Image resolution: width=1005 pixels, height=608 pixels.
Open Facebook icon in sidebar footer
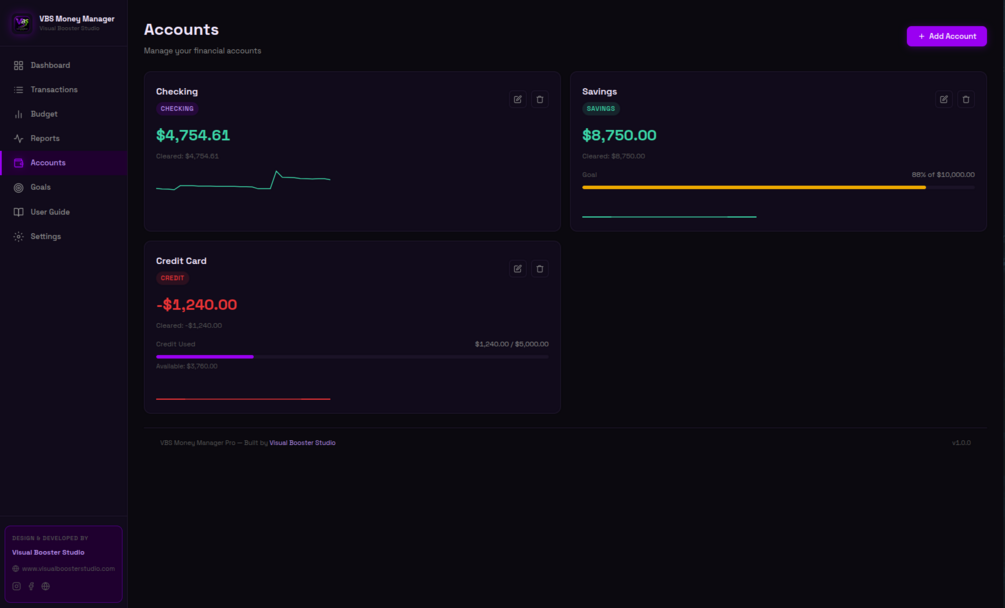tap(31, 586)
